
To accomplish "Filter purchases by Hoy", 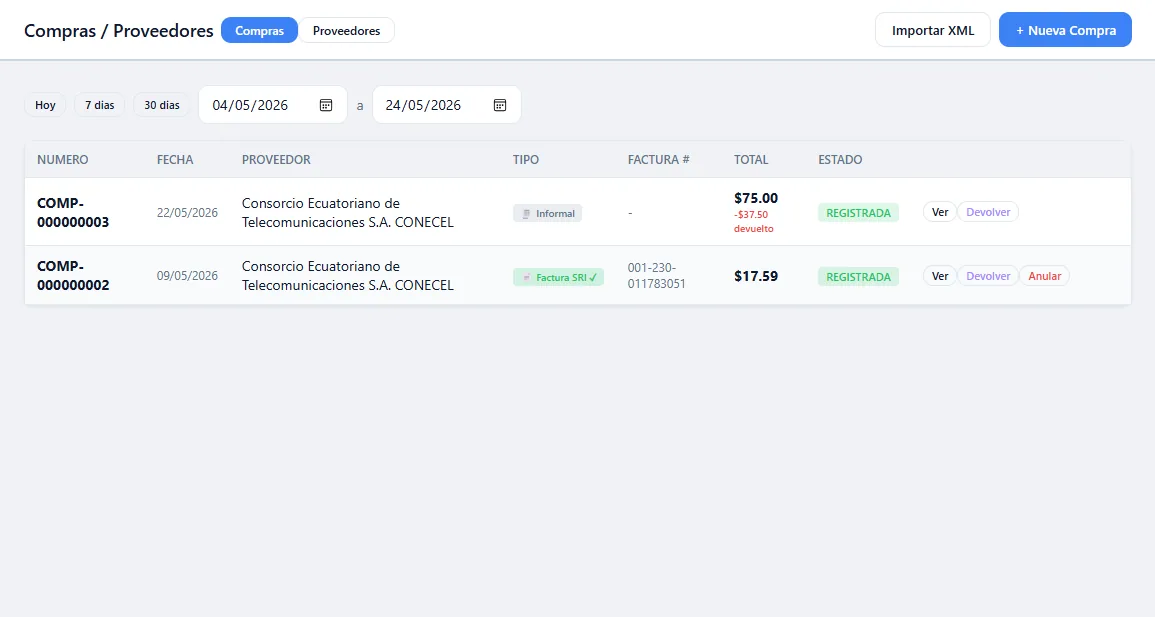I will coord(45,105).
